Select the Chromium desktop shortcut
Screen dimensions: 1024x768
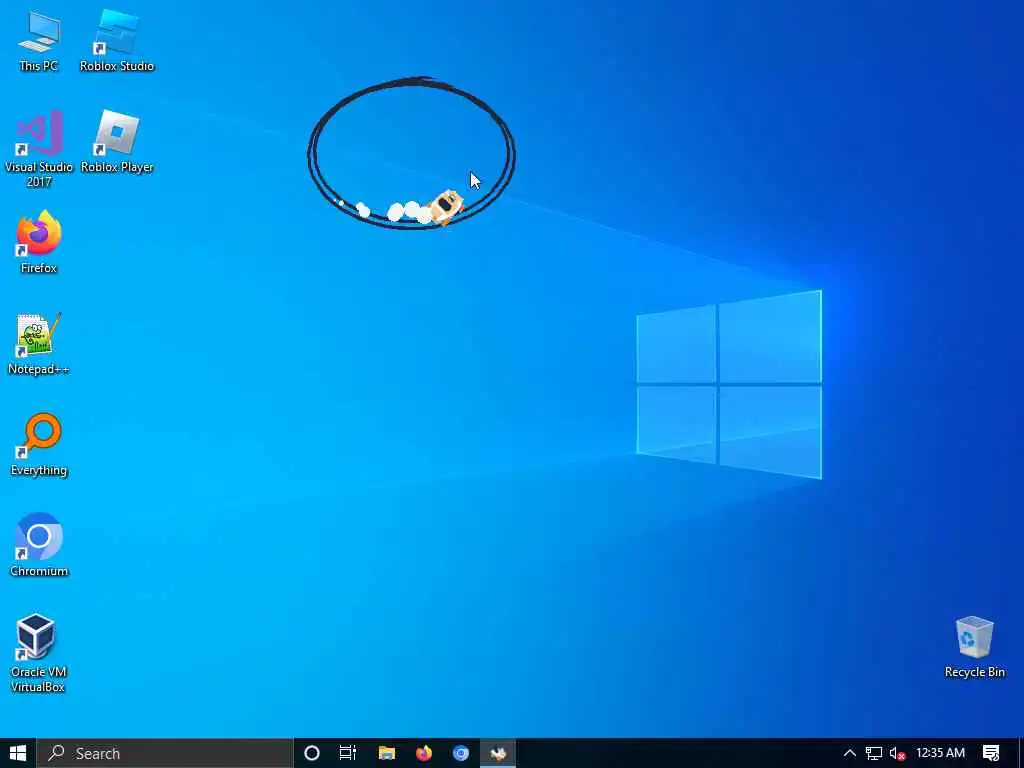(x=39, y=546)
